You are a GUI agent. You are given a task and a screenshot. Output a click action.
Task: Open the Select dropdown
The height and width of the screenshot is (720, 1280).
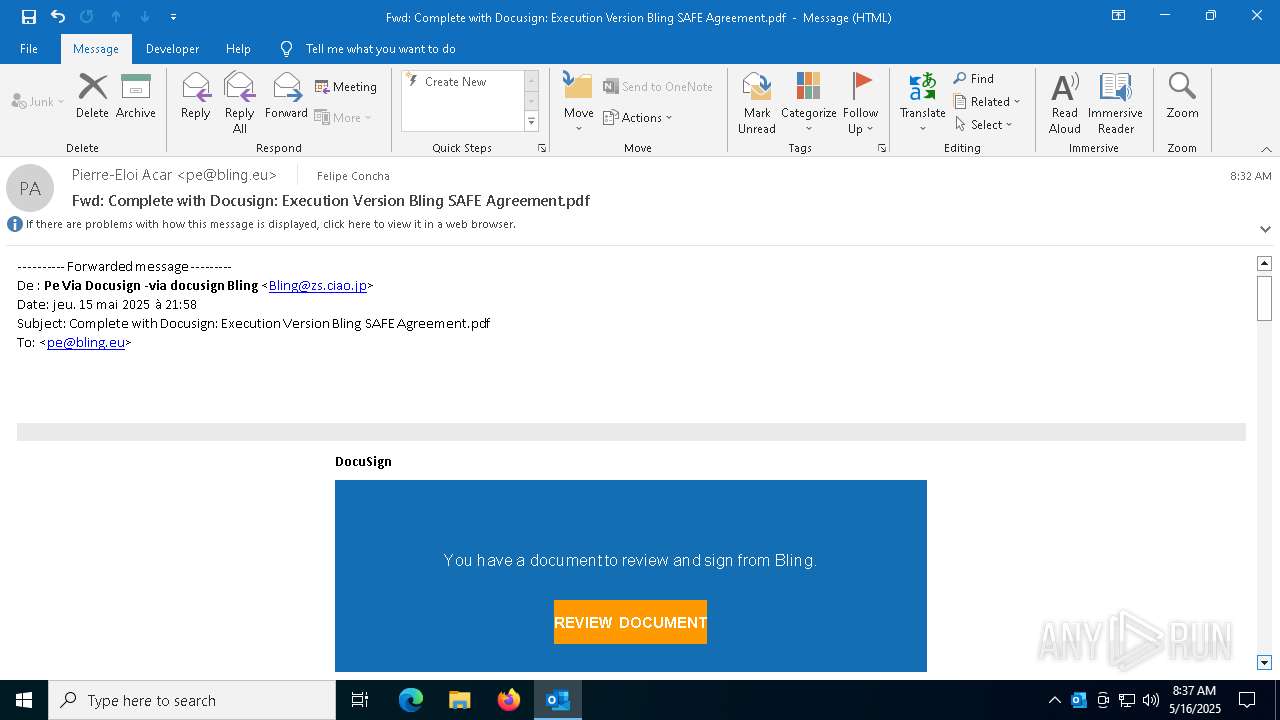point(984,124)
